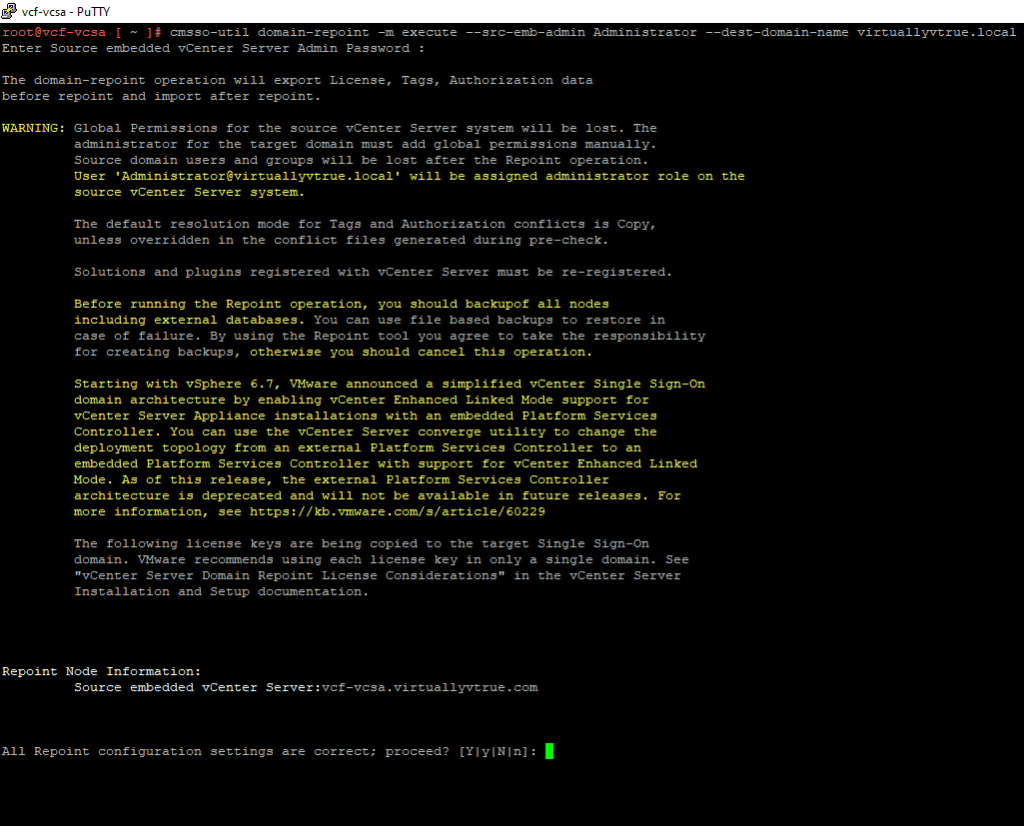This screenshot has height=826, width=1024.
Task: Click the PuTTY icon in the title bar
Action: point(11,11)
